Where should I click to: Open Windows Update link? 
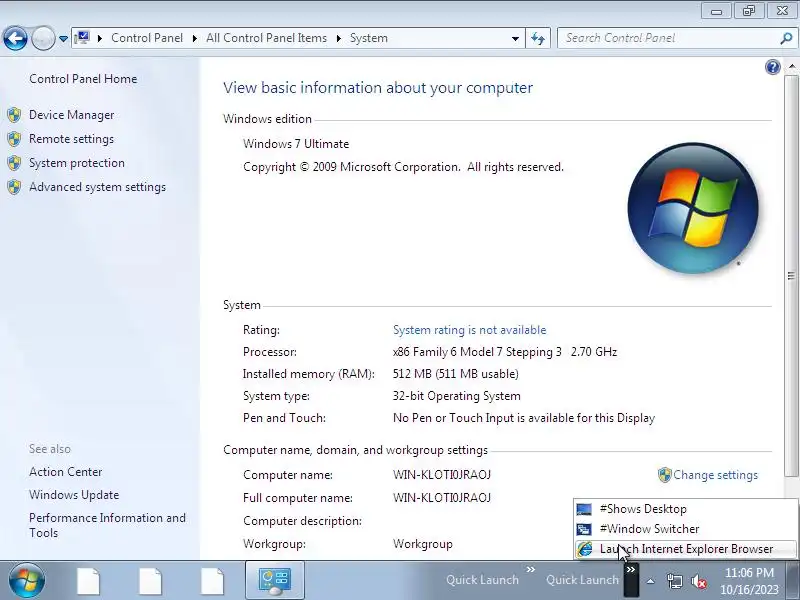tap(74, 495)
